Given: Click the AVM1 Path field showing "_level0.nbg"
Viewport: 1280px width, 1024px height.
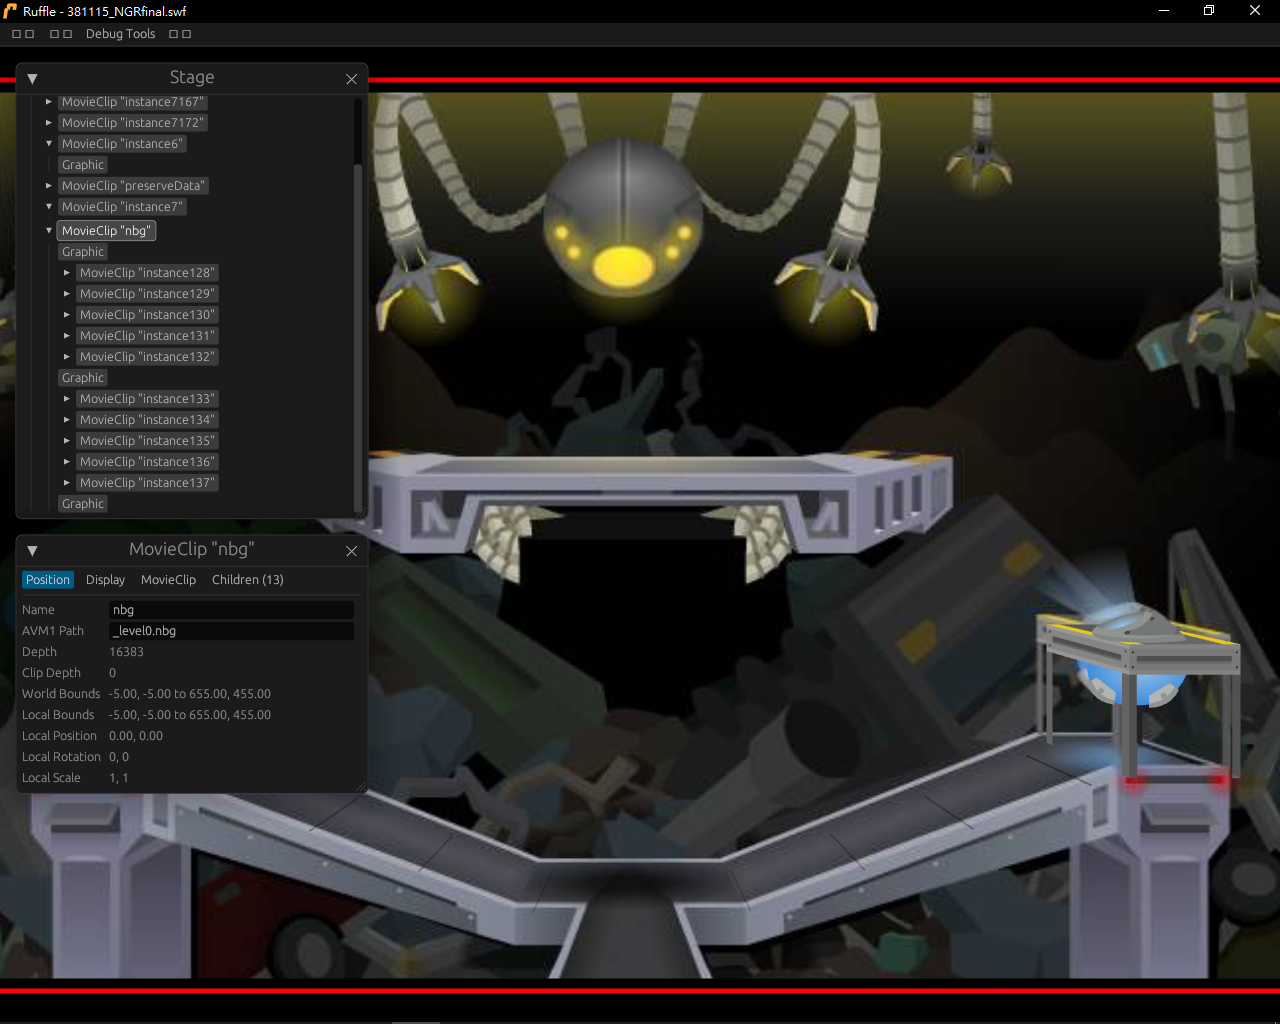Looking at the screenshot, I should [x=231, y=630].
